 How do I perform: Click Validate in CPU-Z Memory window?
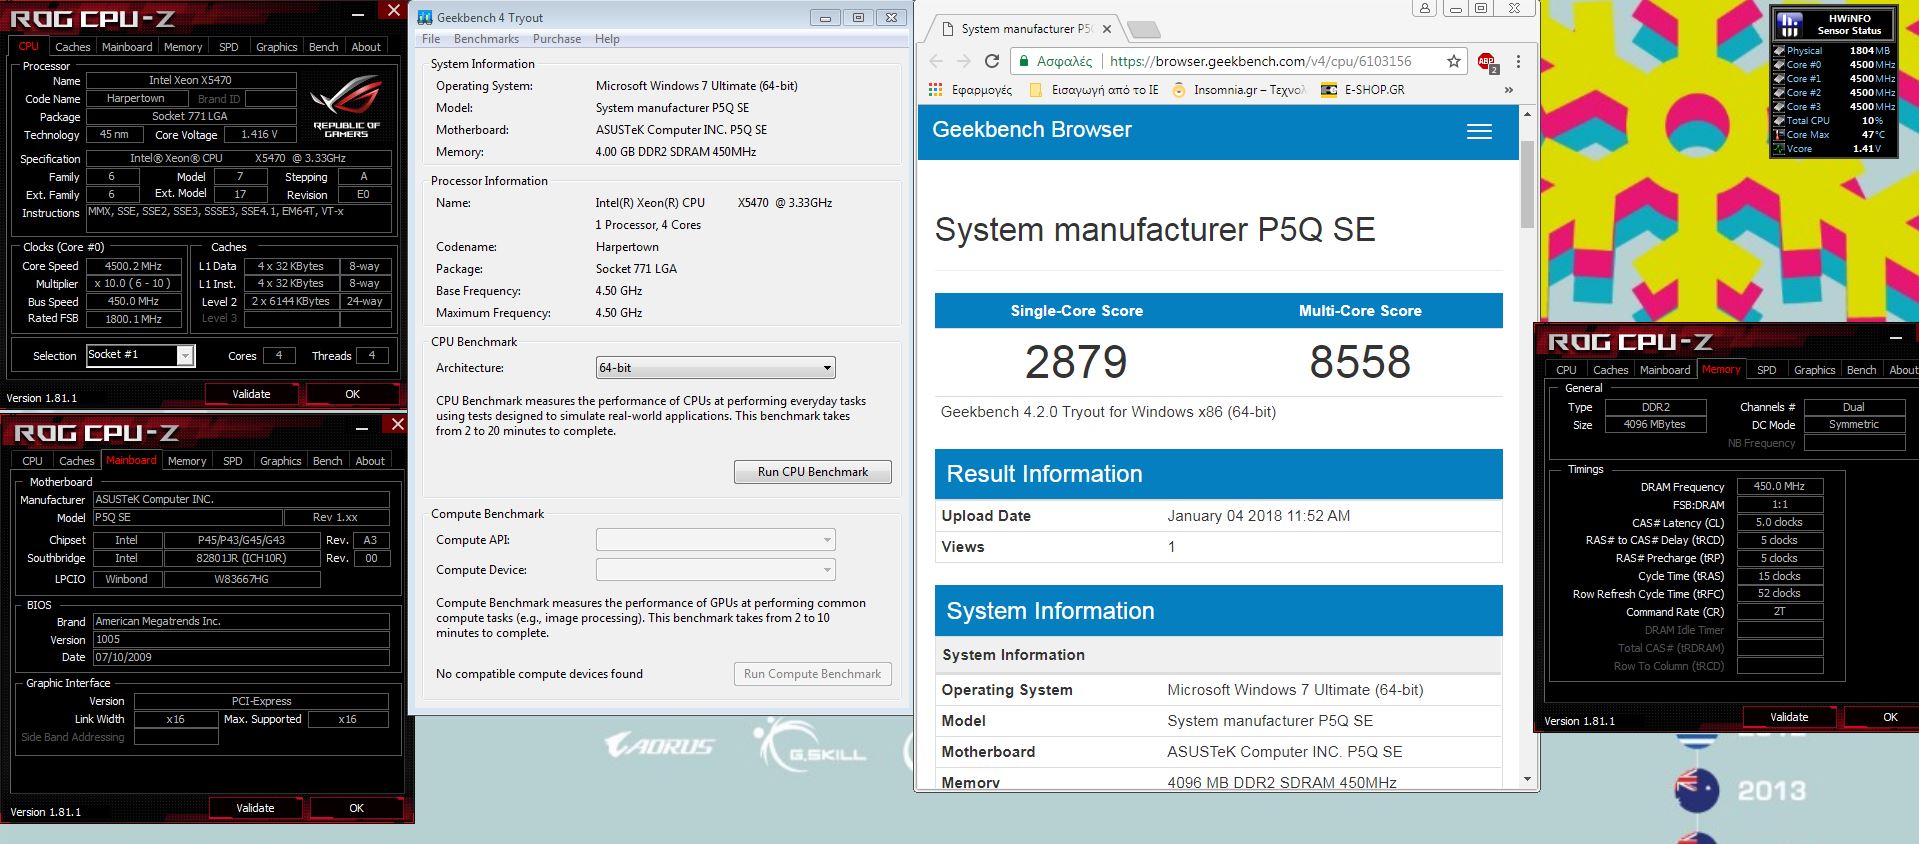[x=1789, y=717]
